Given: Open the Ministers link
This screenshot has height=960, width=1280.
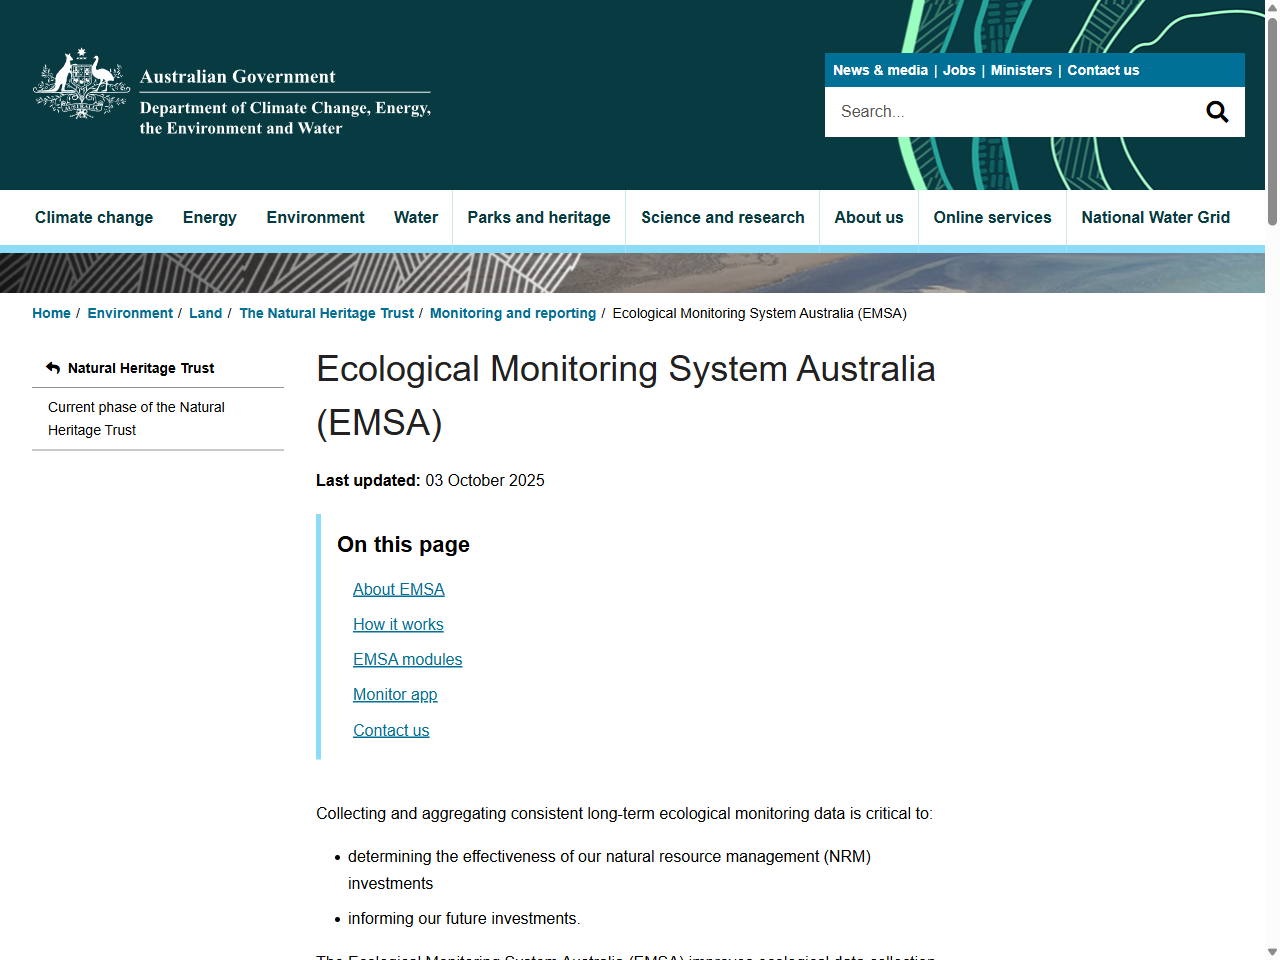Looking at the screenshot, I should click(1021, 70).
